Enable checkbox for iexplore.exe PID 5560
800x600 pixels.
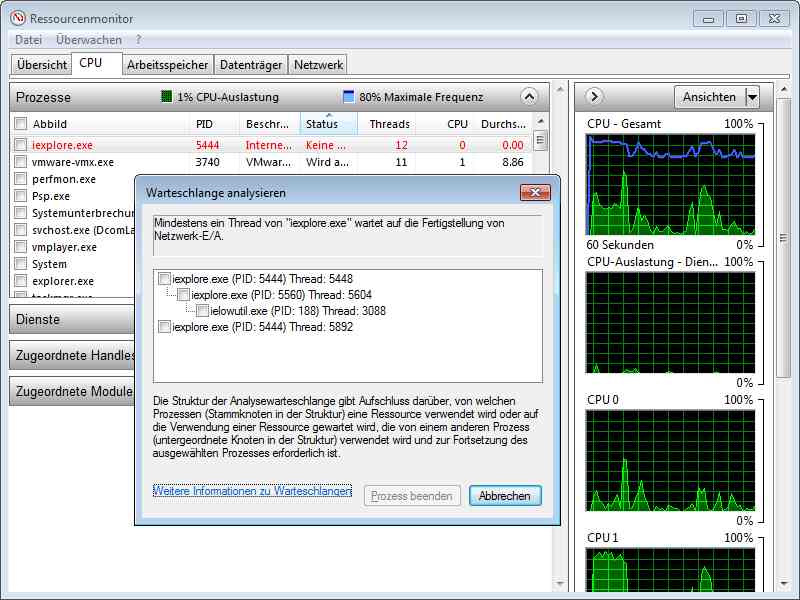pos(184,295)
